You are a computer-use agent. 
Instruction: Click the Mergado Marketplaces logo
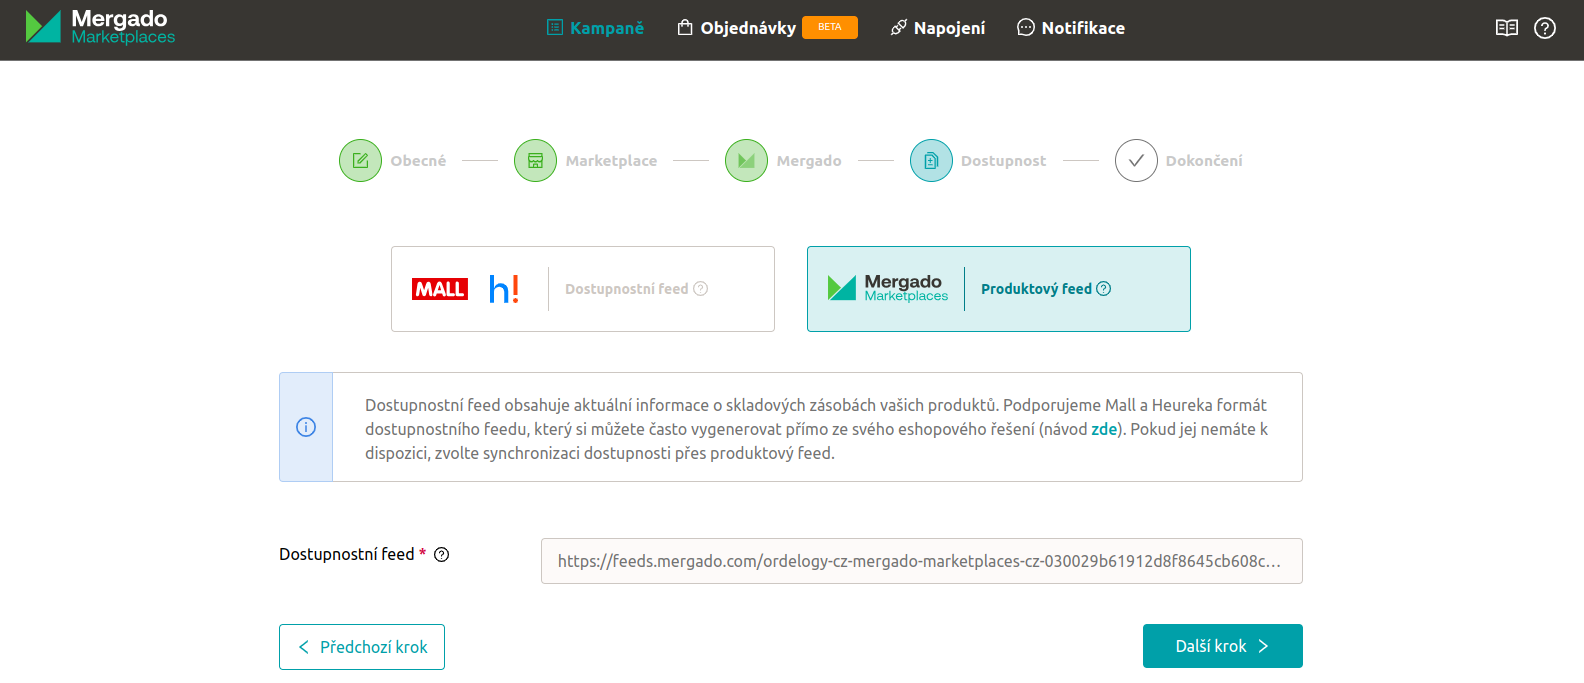pos(100,28)
